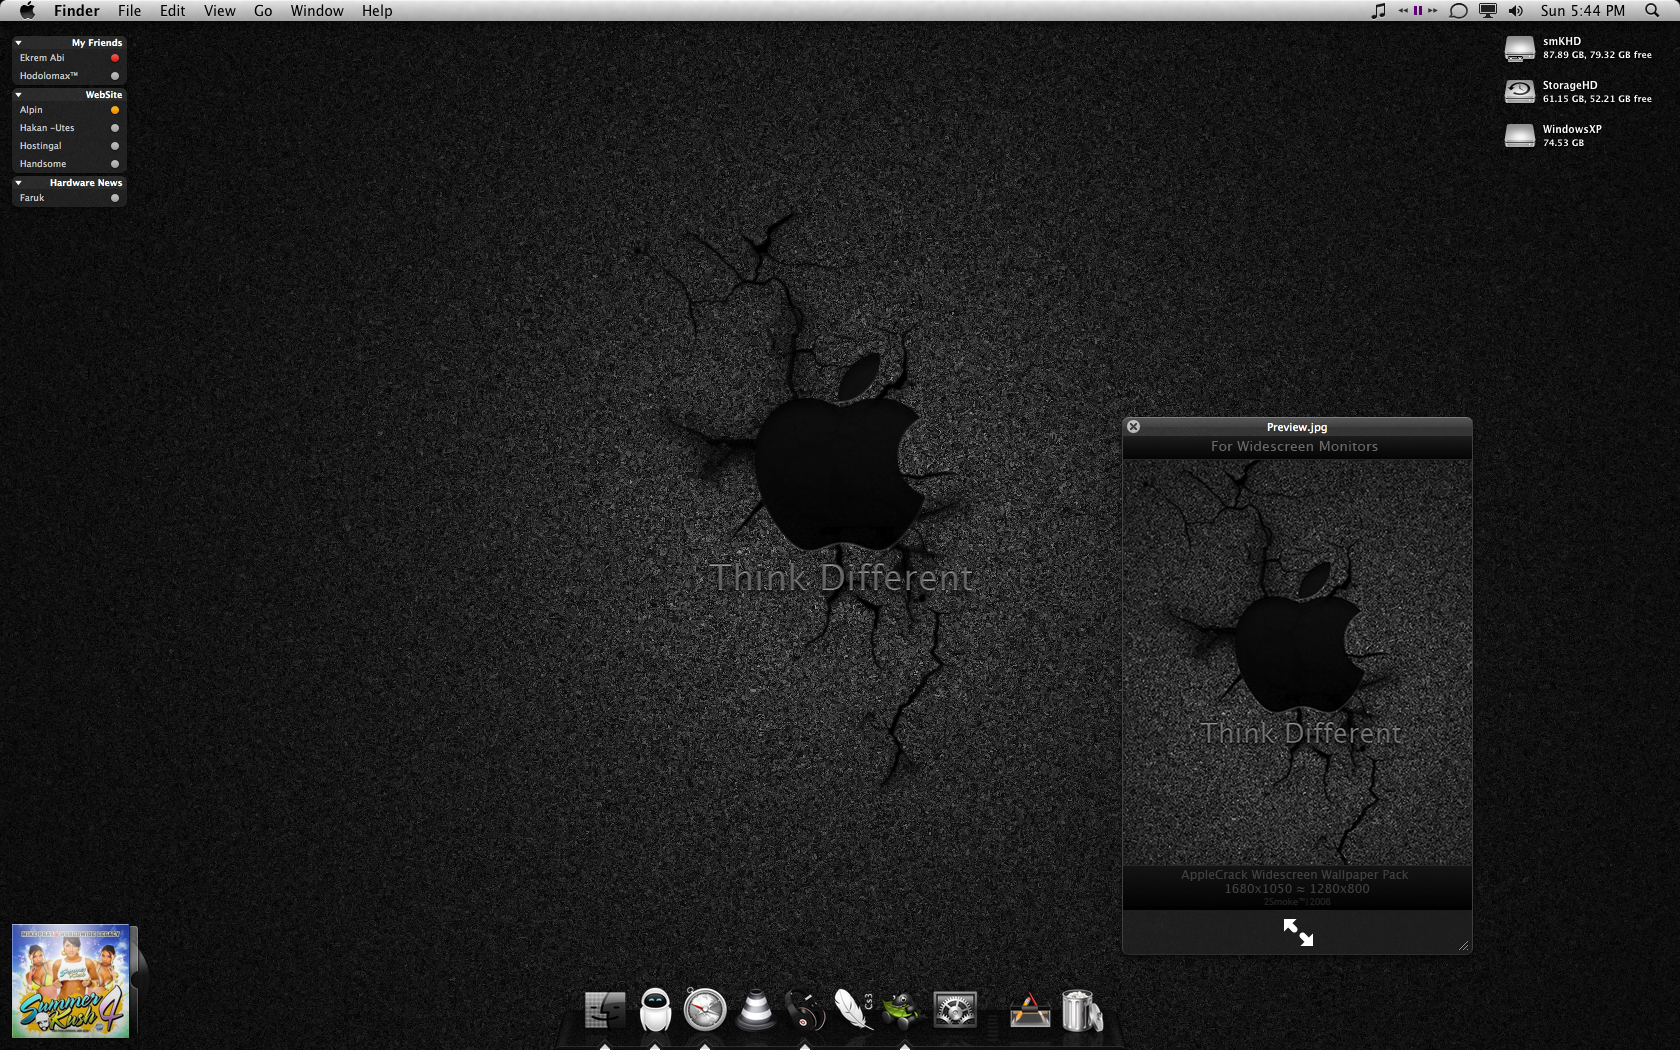This screenshot has height=1050, width=1680.
Task: Click Alpin orange status dot
Action: pos(115,110)
